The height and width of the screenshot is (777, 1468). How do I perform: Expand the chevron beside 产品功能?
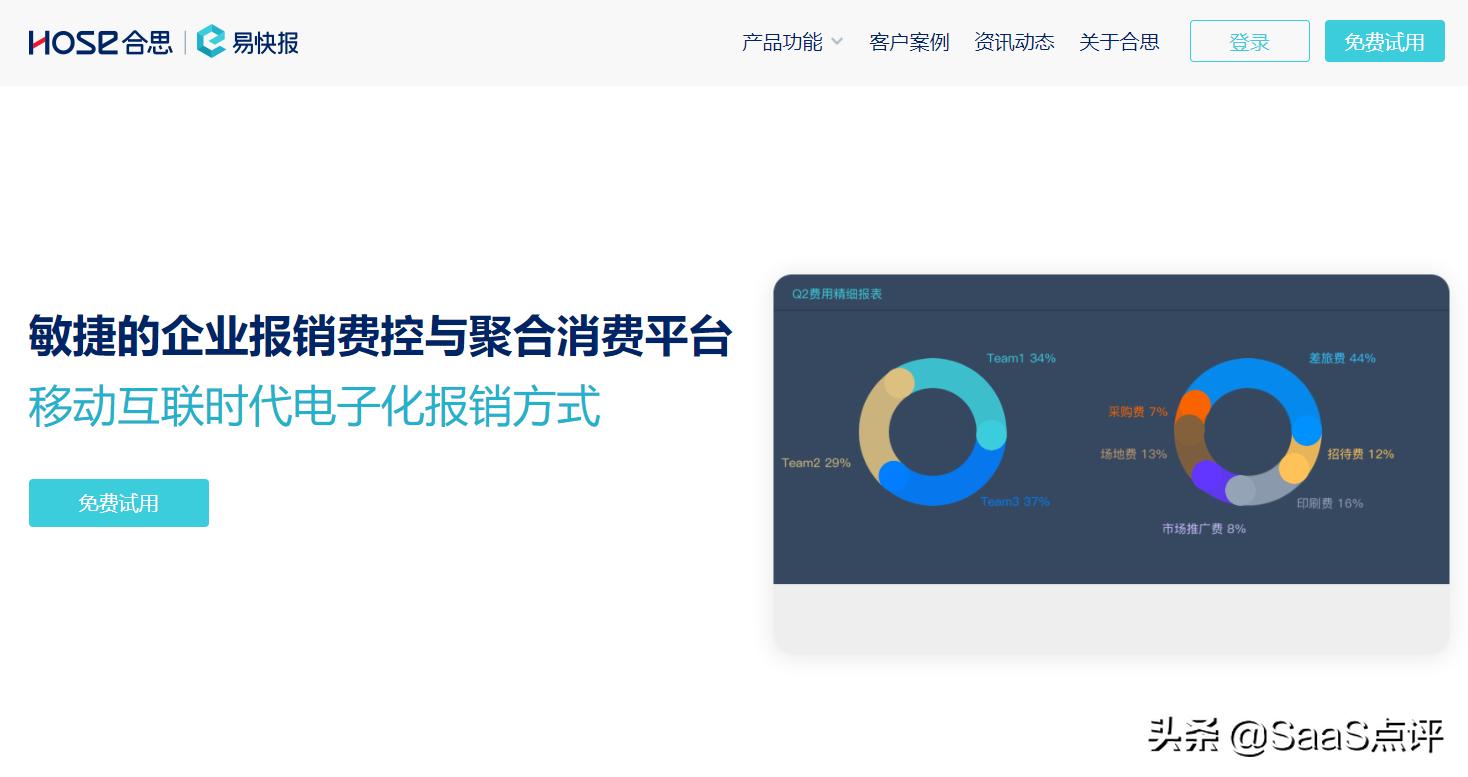click(837, 42)
